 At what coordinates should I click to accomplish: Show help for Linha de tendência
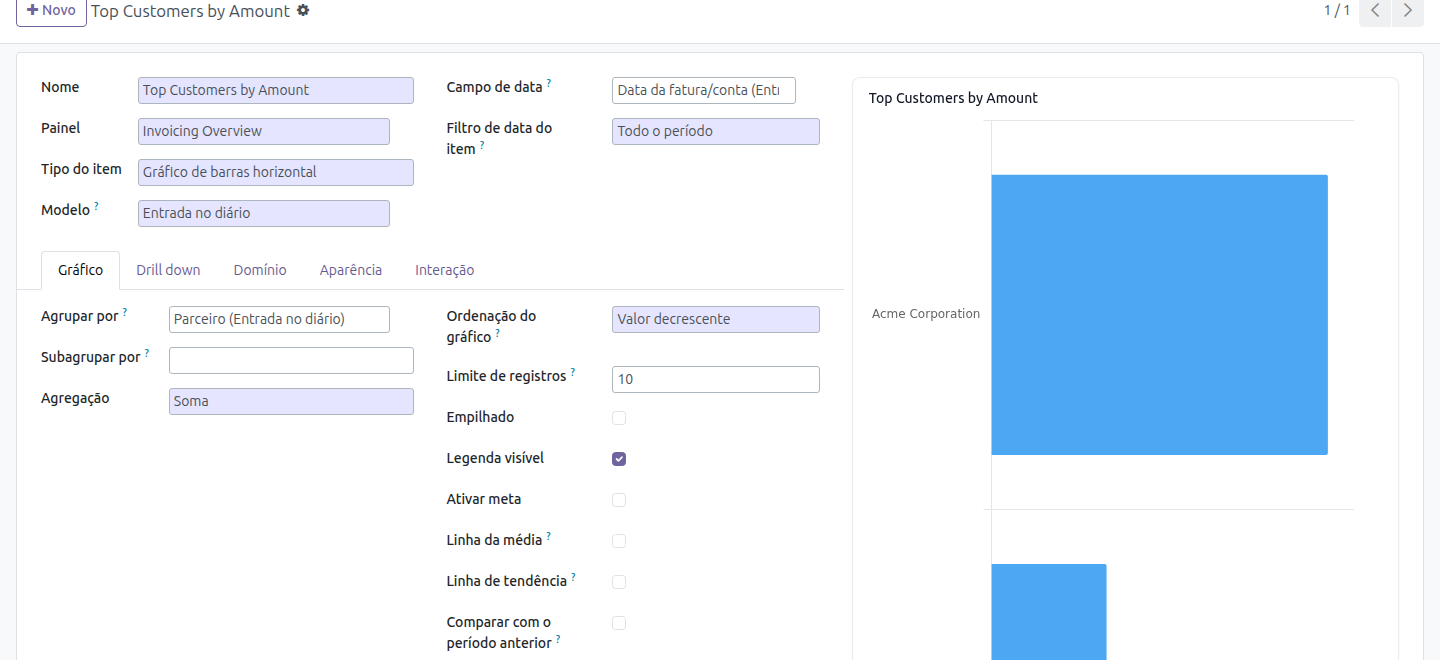click(574, 577)
